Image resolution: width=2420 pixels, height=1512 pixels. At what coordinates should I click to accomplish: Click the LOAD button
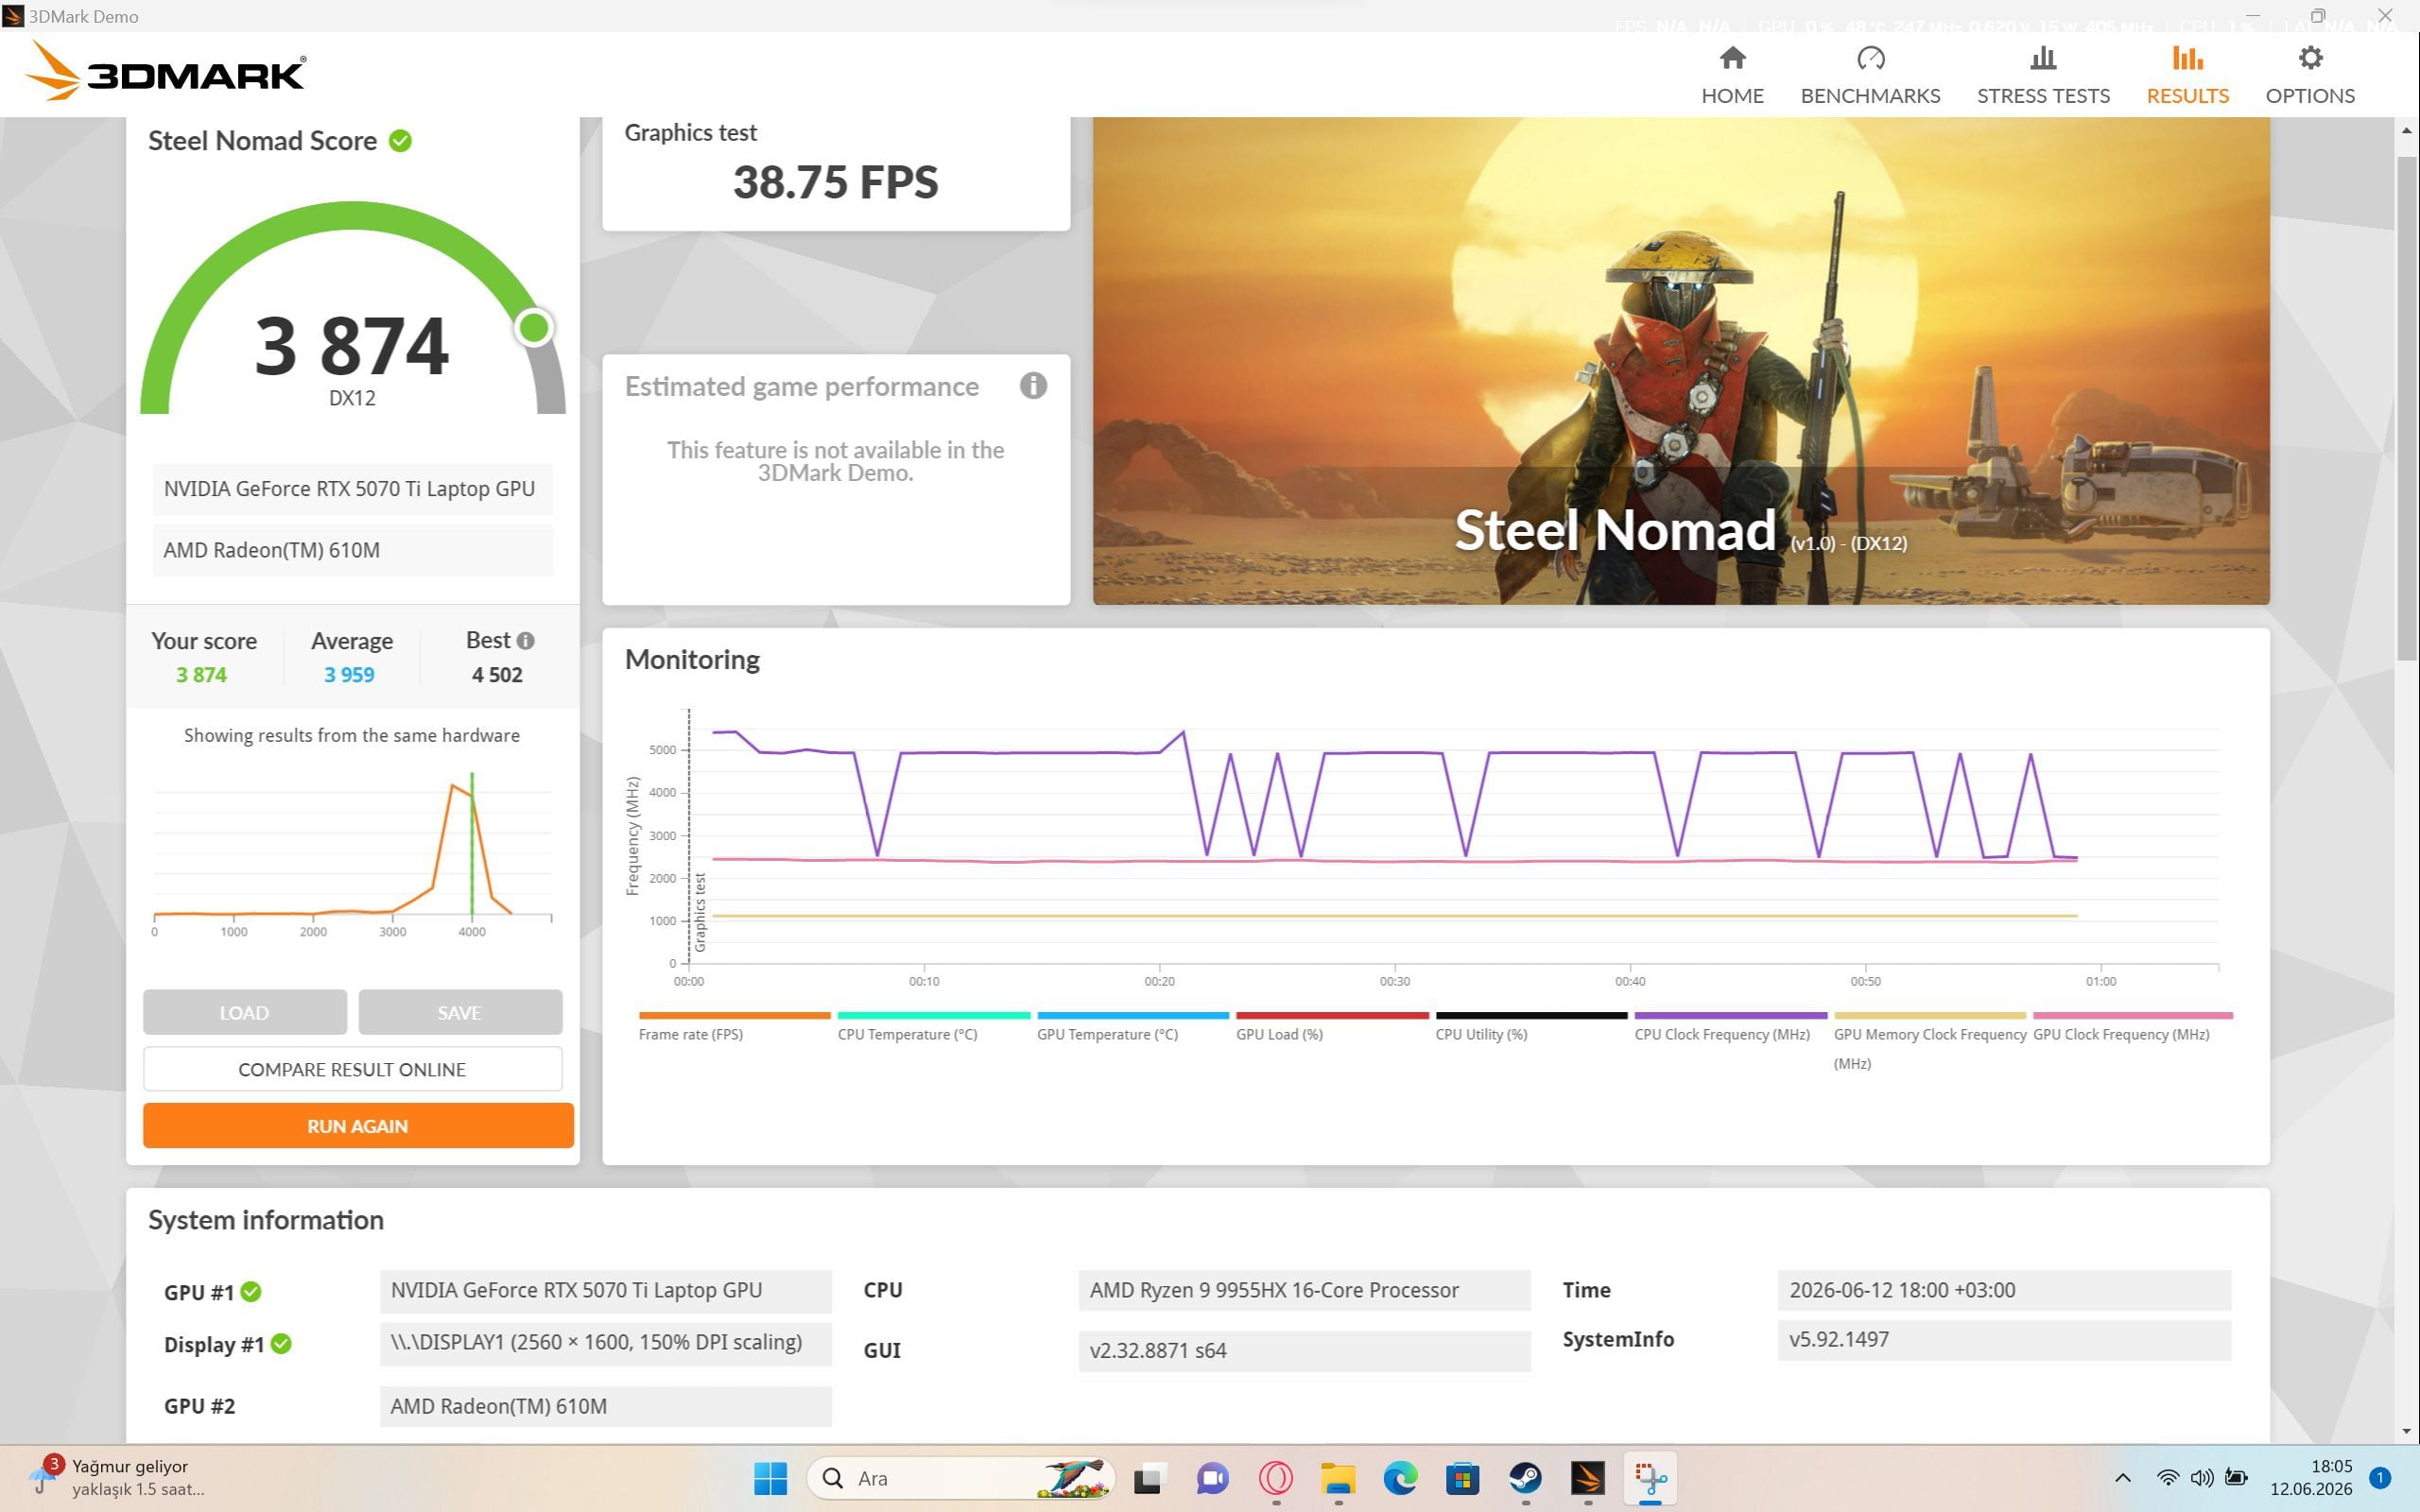coord(245,1012)
